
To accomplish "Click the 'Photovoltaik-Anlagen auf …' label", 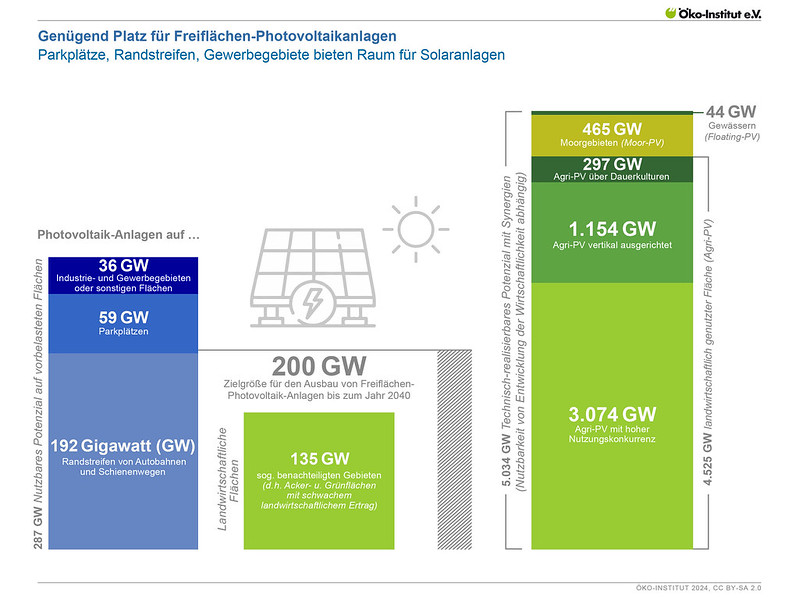I will tap(119, 236).
